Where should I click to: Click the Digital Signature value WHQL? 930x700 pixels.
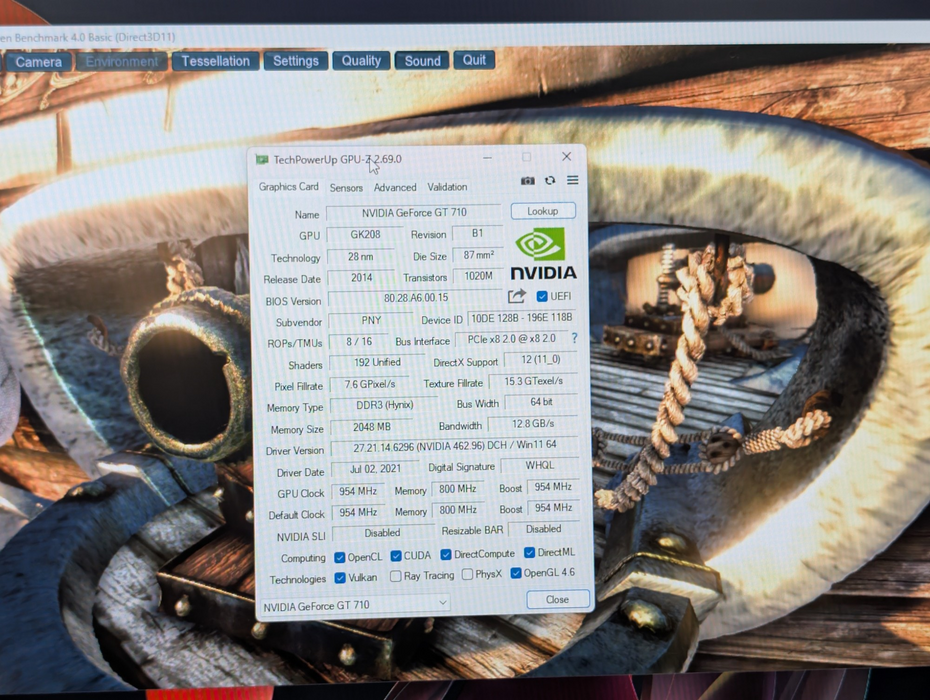[540, 466]
